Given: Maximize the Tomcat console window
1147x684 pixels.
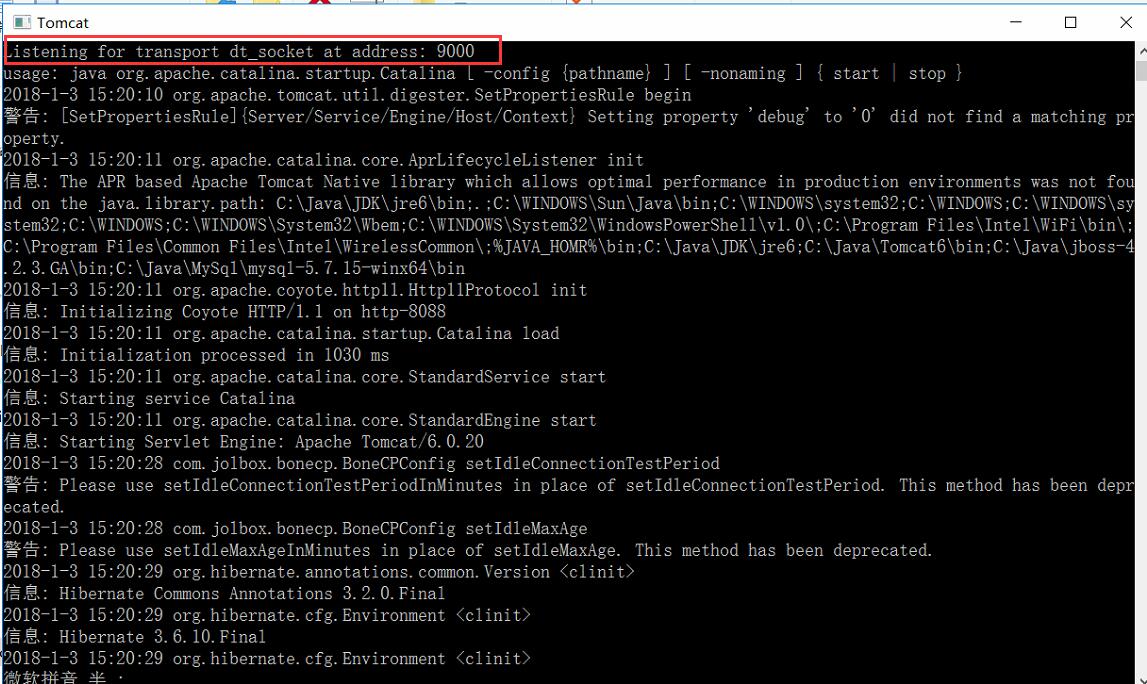Looking at the screenshot, I should (1070, 22).
